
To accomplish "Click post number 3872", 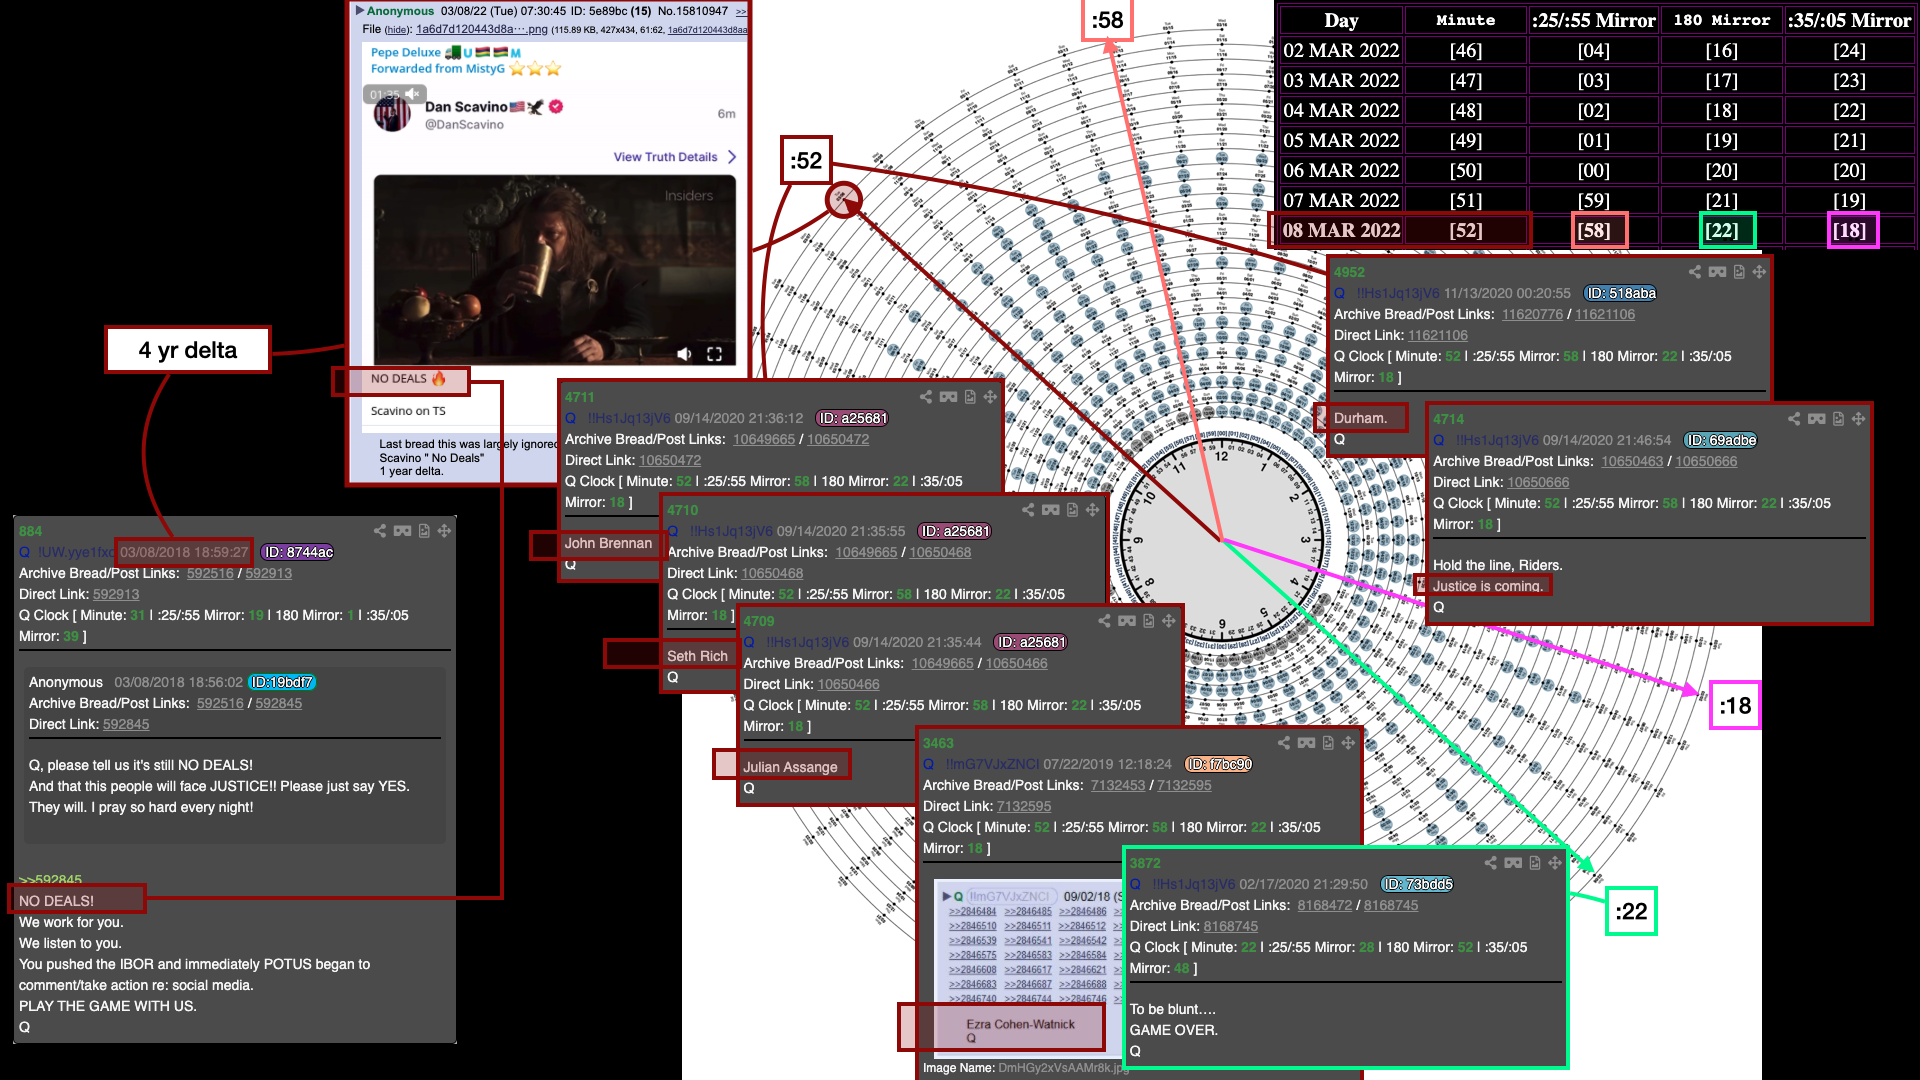I will click(x=1145, y=863).
